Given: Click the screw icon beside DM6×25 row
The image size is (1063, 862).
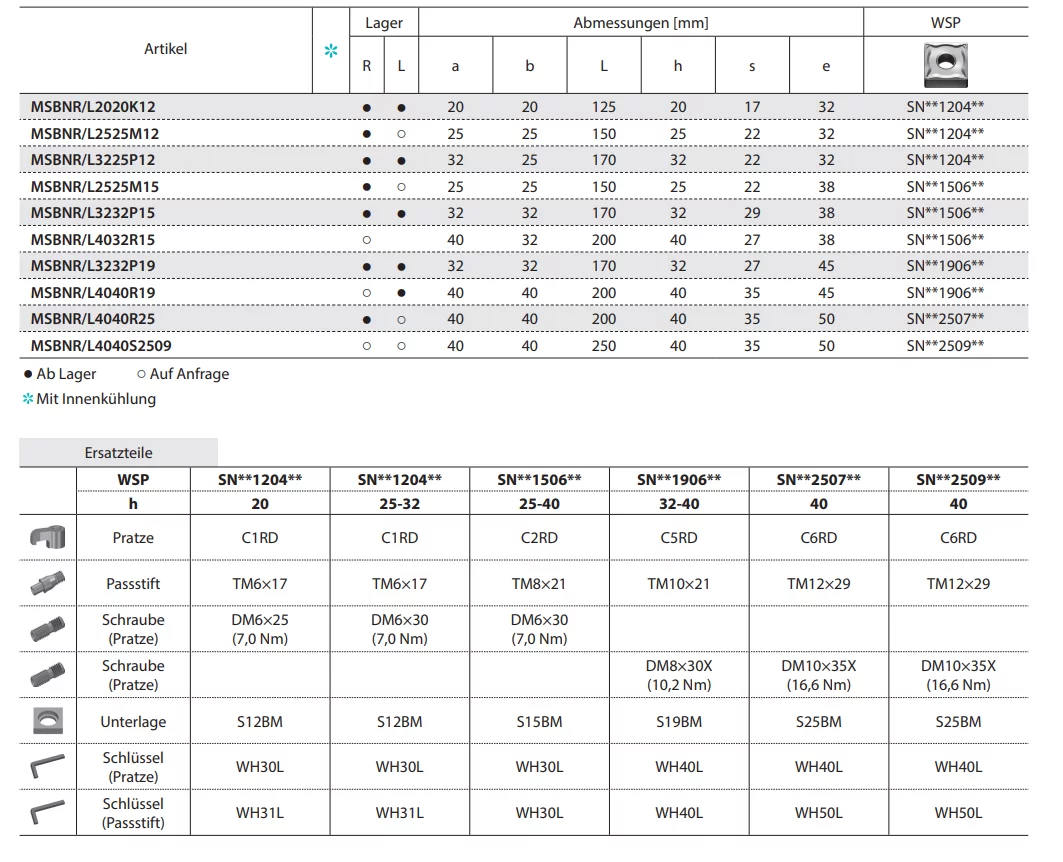Looking at the screenshot, I should (47, 629).
